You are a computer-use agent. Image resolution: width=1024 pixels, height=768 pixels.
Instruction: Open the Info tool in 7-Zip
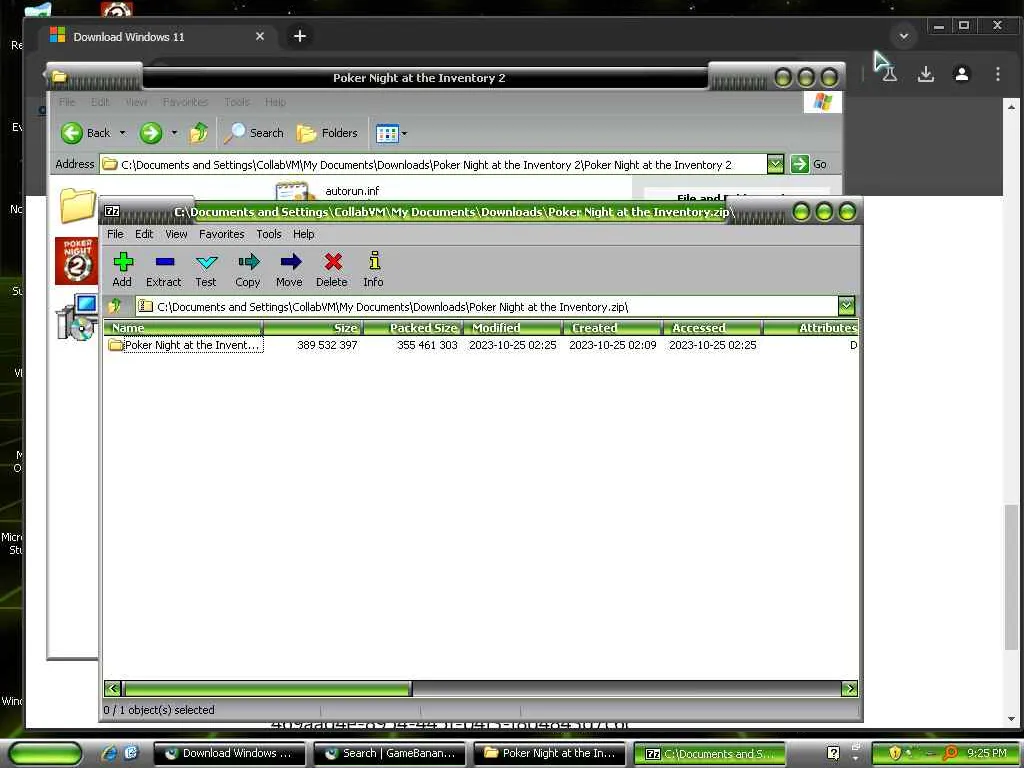pyautogui.click(x=374, y=270)
